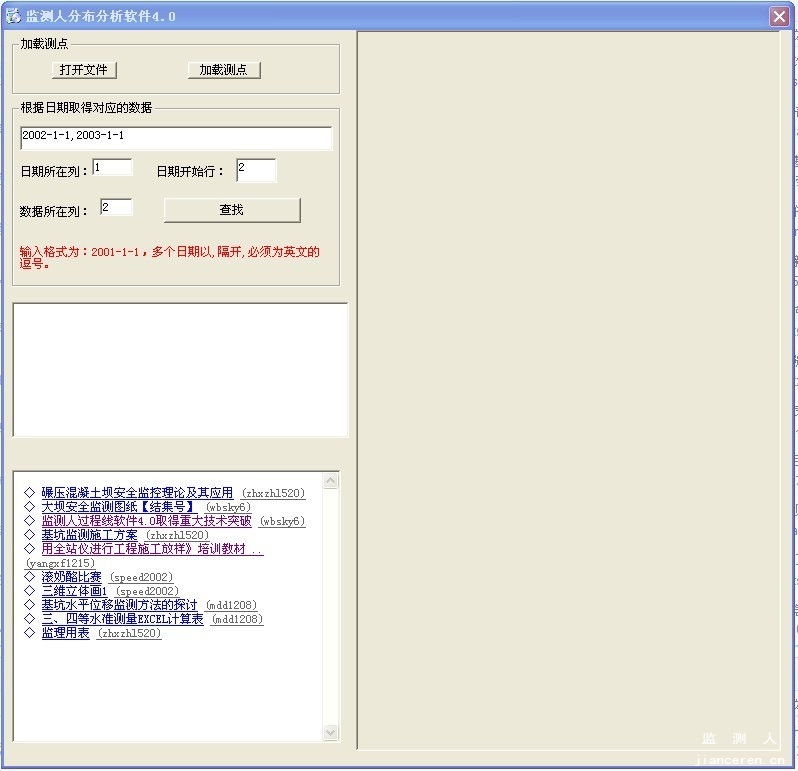This screenshot has width=798, height=771.
Task: Open link 基坑水平位移监测方法的探讨
Action: (120, 605)
